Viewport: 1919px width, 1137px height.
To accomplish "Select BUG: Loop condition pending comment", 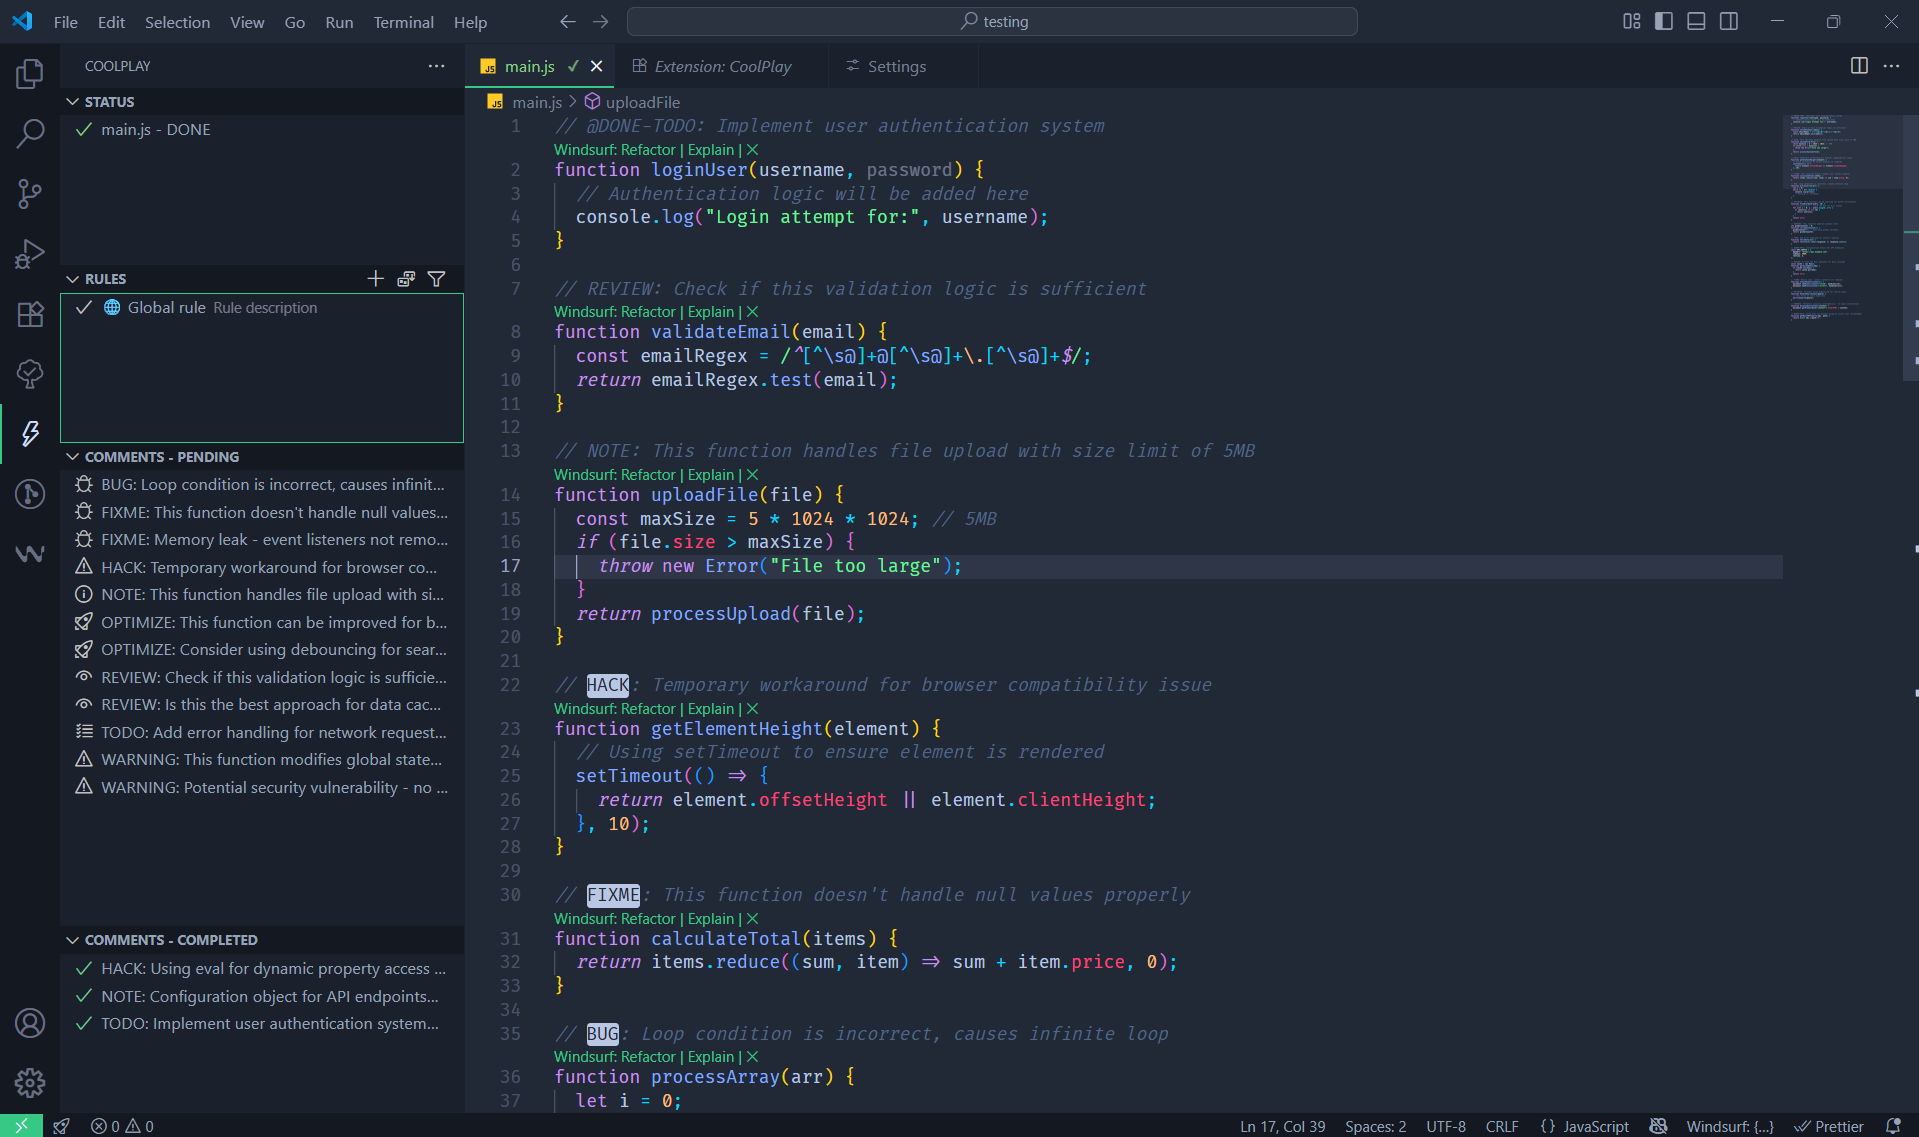I will pos(262,484).
